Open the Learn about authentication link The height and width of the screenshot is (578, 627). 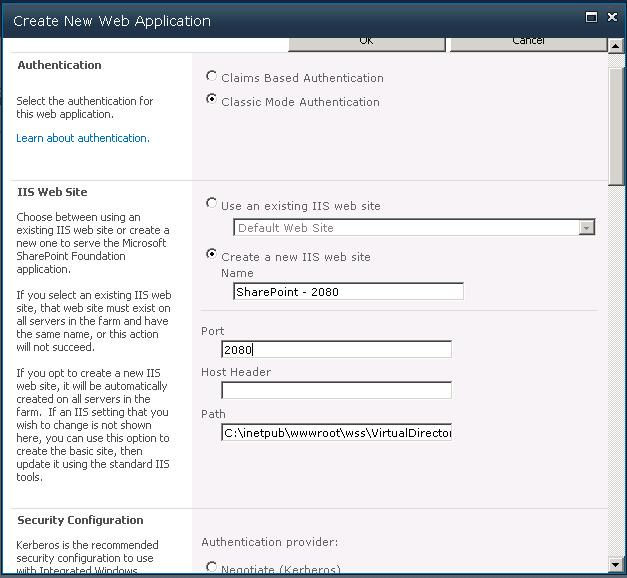point(83,138)
